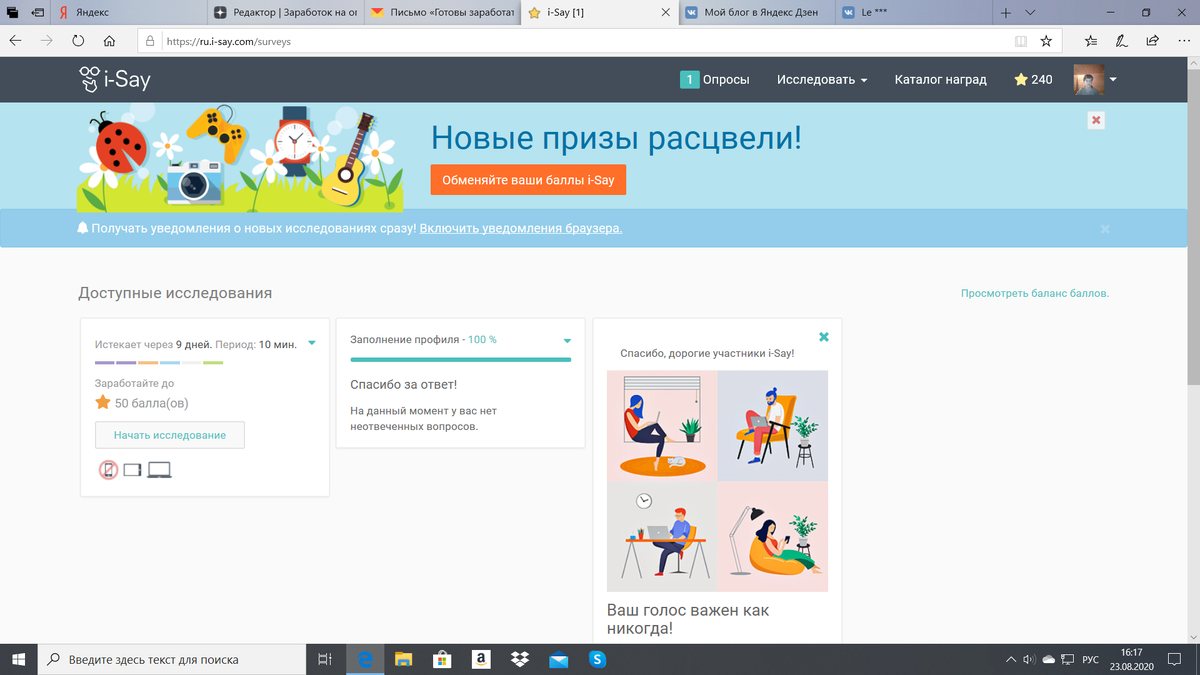The width and height of the screenshot is (1200, 675).
Task: Open Dropbox from the taskbar
Action: coord(519,659)
